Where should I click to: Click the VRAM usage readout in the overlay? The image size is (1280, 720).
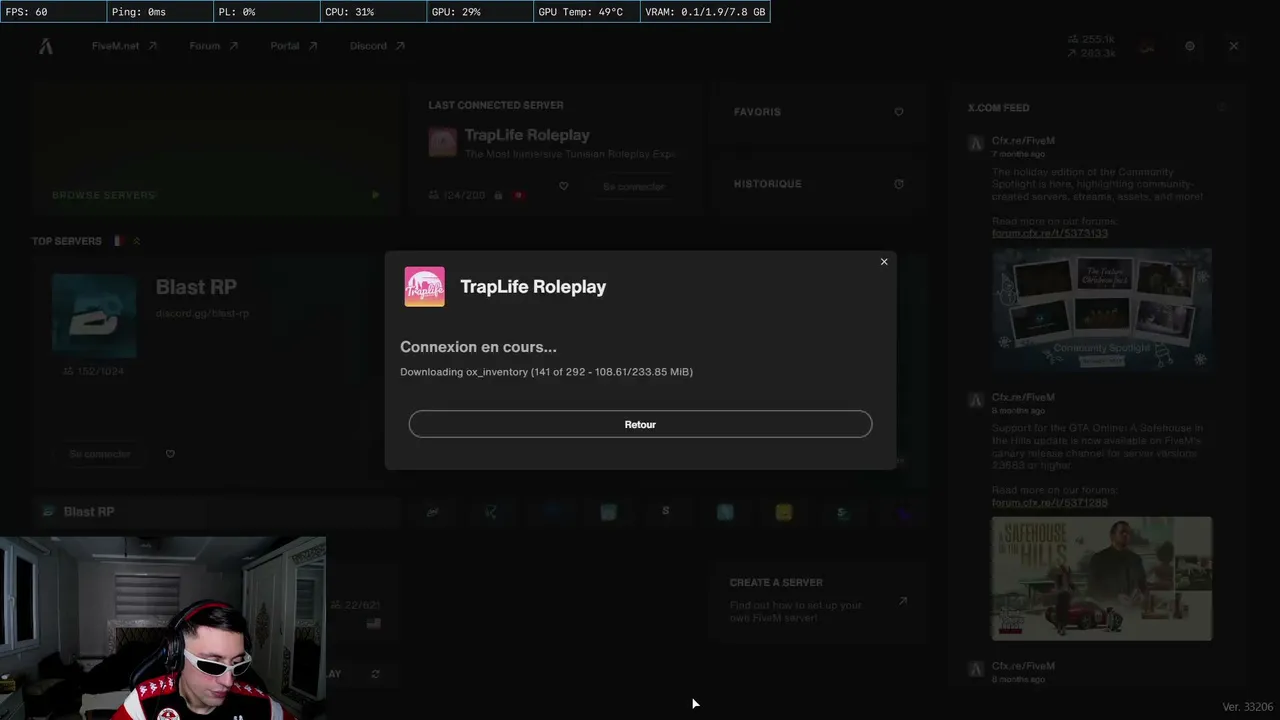tap(706, 12)
